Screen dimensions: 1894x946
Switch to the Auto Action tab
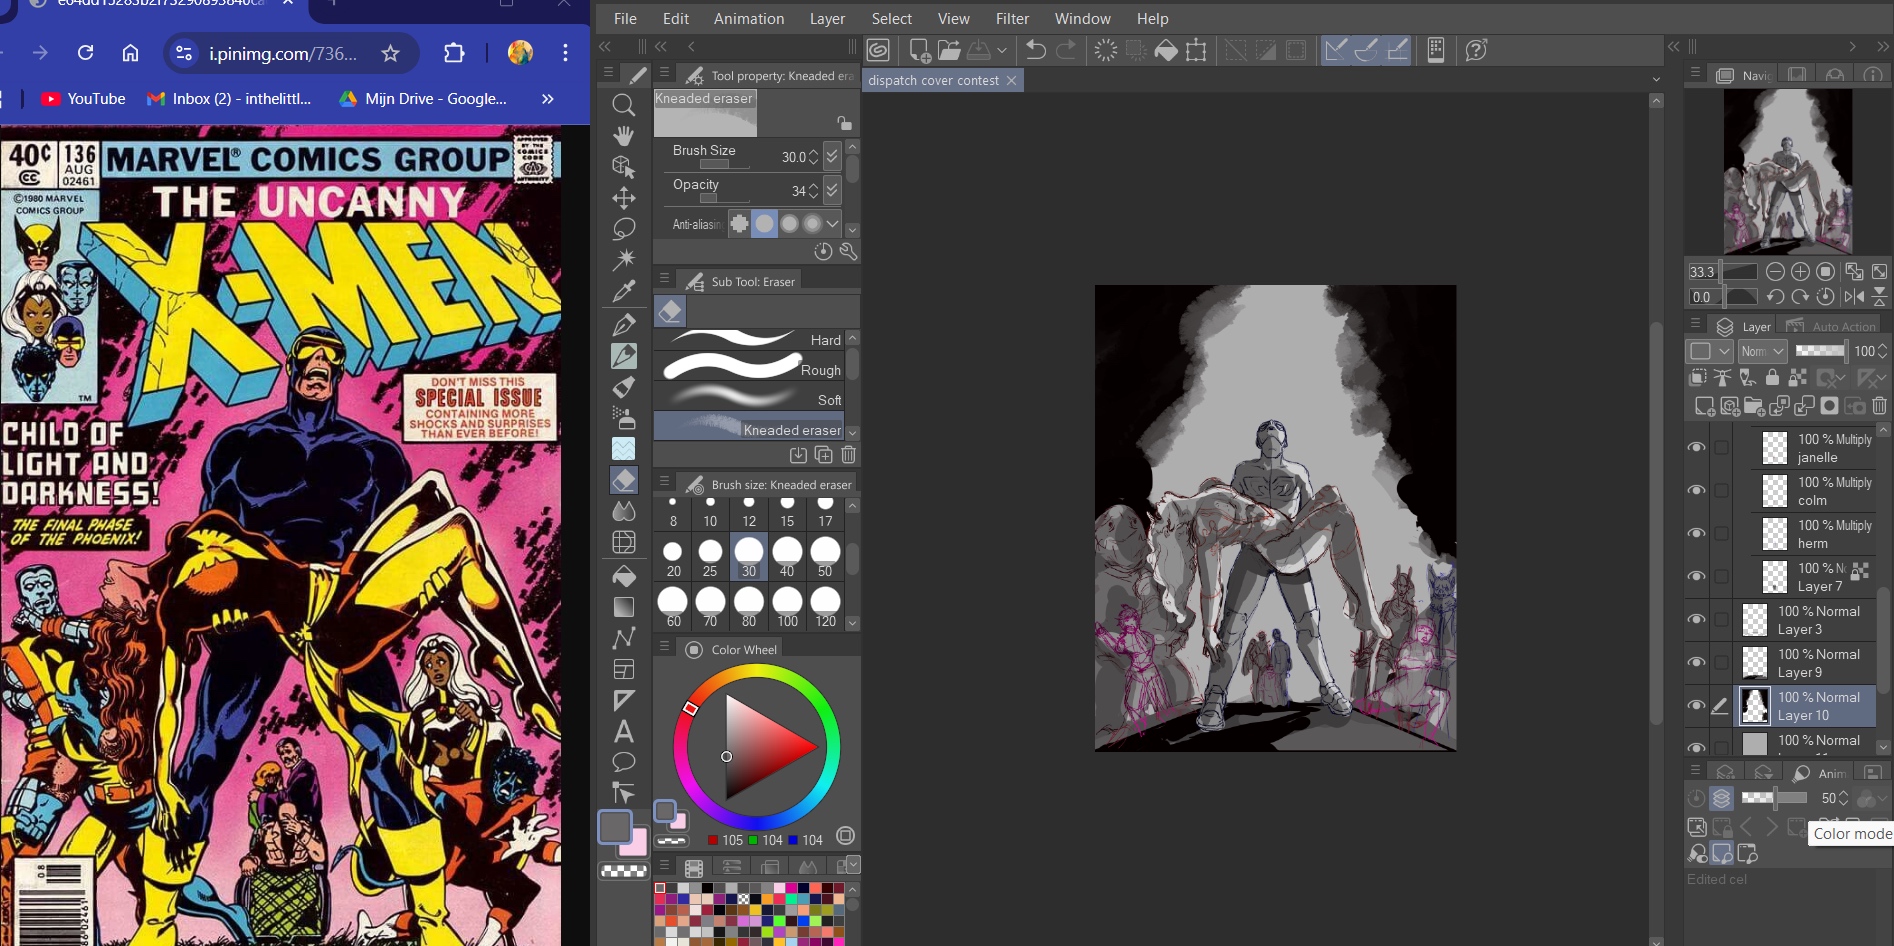tap(1832, 327)
